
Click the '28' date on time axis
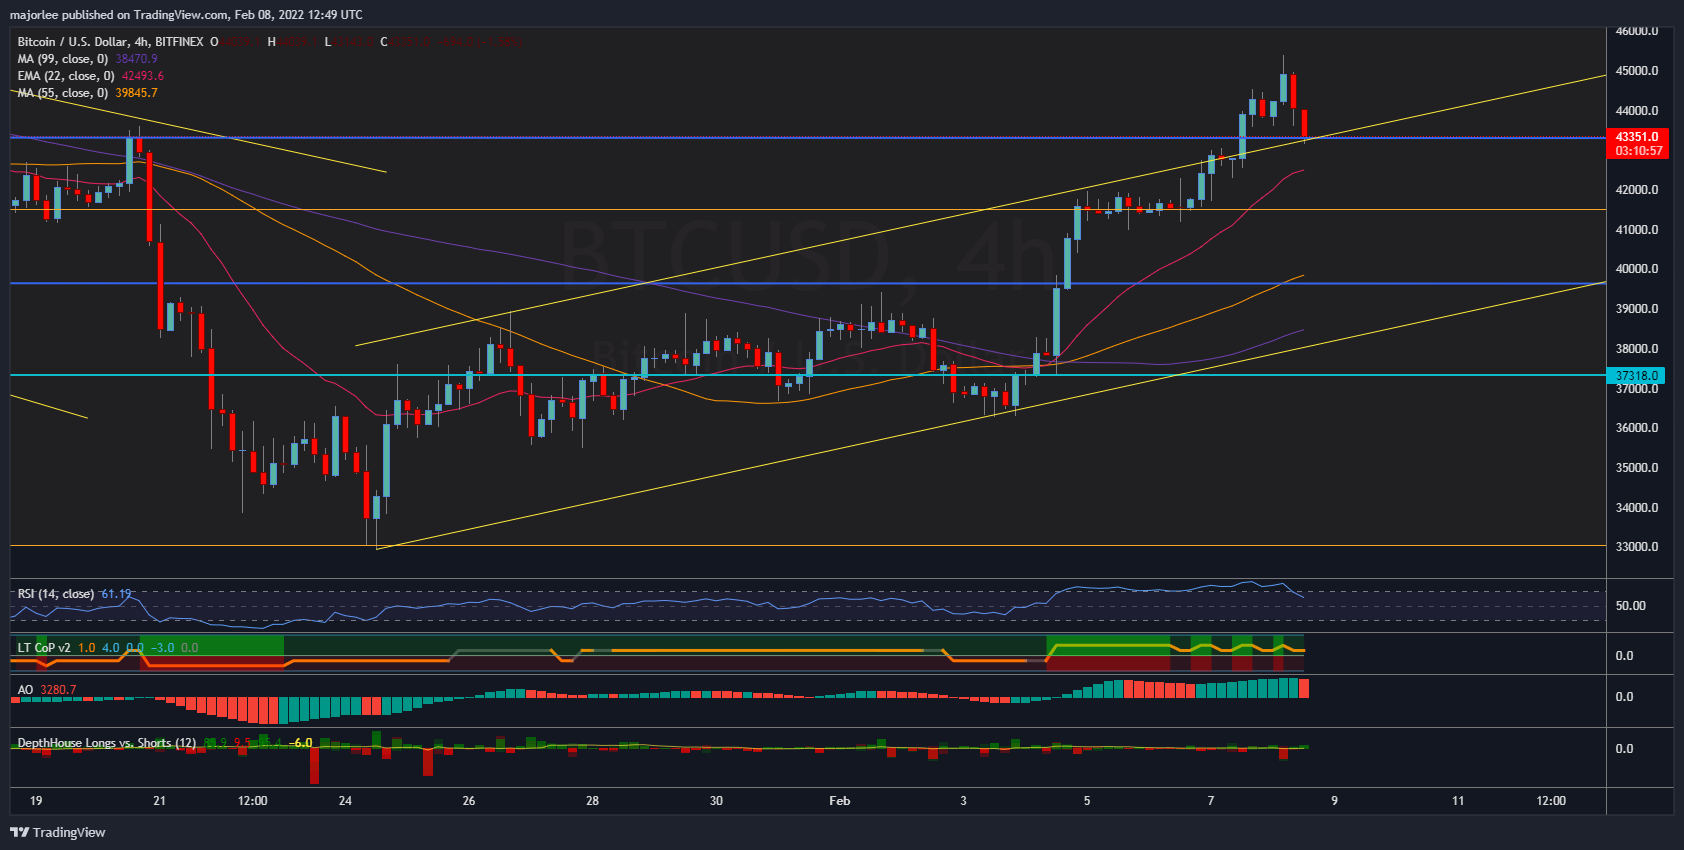point(592,801)
